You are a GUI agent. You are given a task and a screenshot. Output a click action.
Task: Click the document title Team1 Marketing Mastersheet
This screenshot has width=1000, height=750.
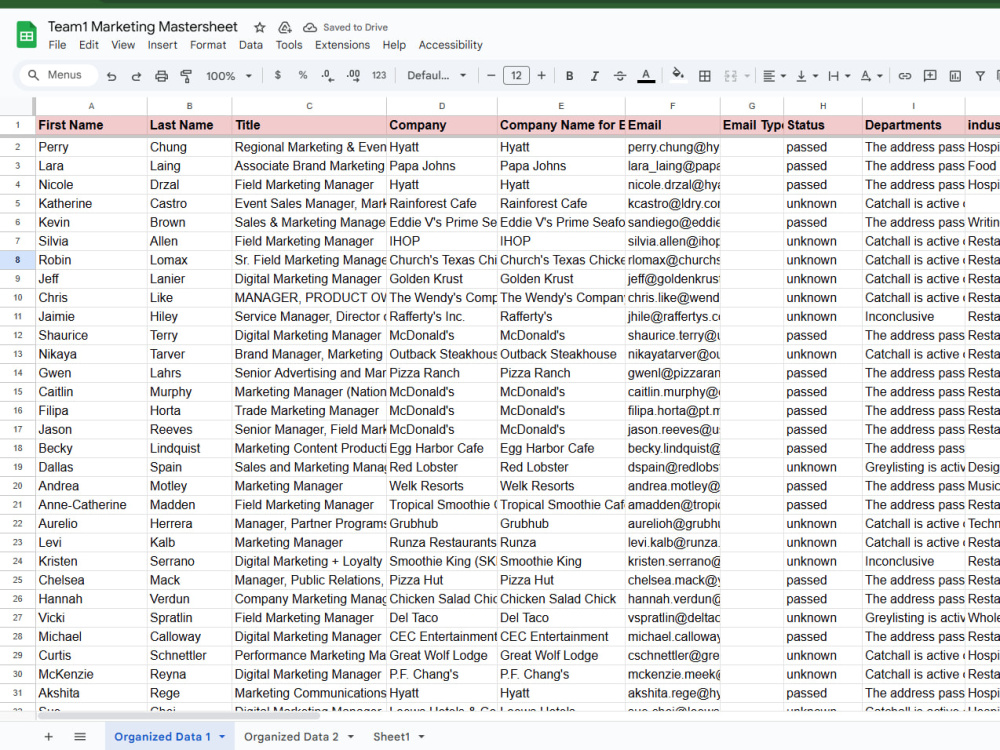coord(143,27)
